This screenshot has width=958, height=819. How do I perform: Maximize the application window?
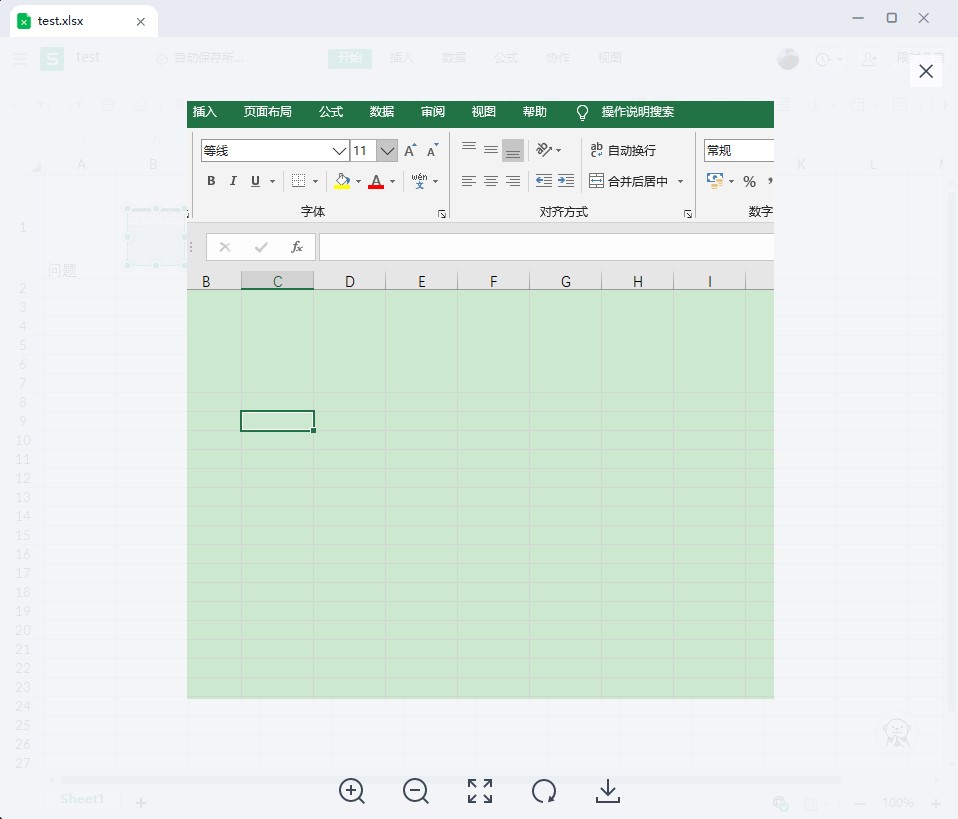point(891,18)
